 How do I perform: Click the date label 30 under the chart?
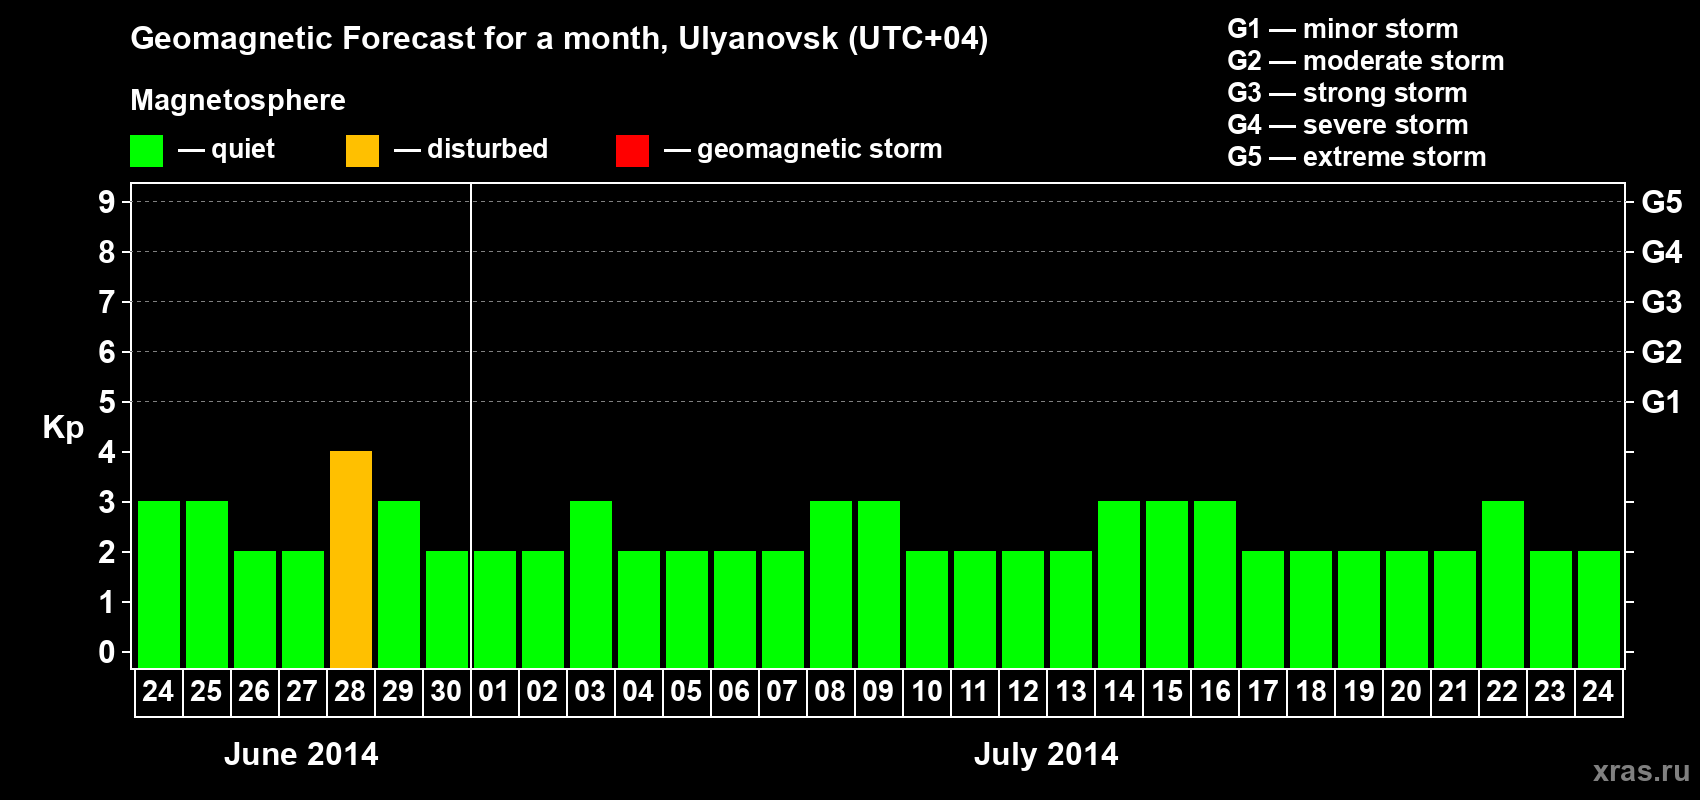[x=446, y=691]
